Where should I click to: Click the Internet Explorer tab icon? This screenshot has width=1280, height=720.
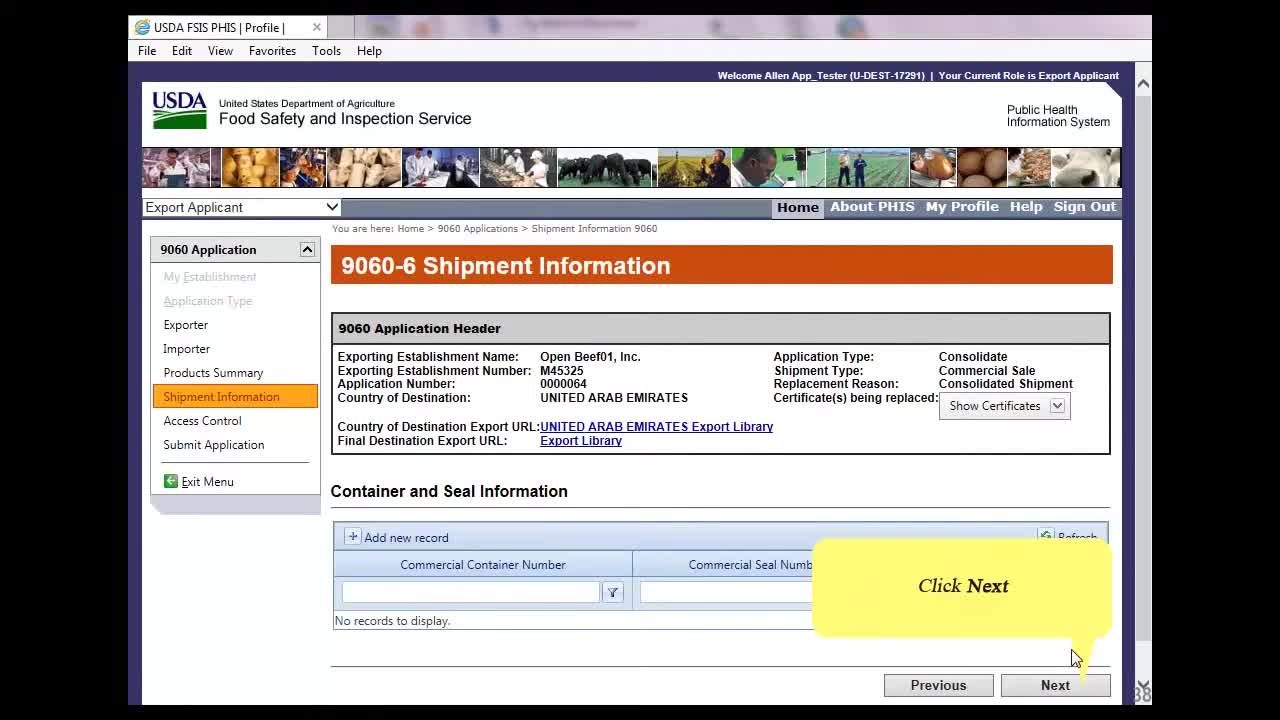(x=142, y=27)
